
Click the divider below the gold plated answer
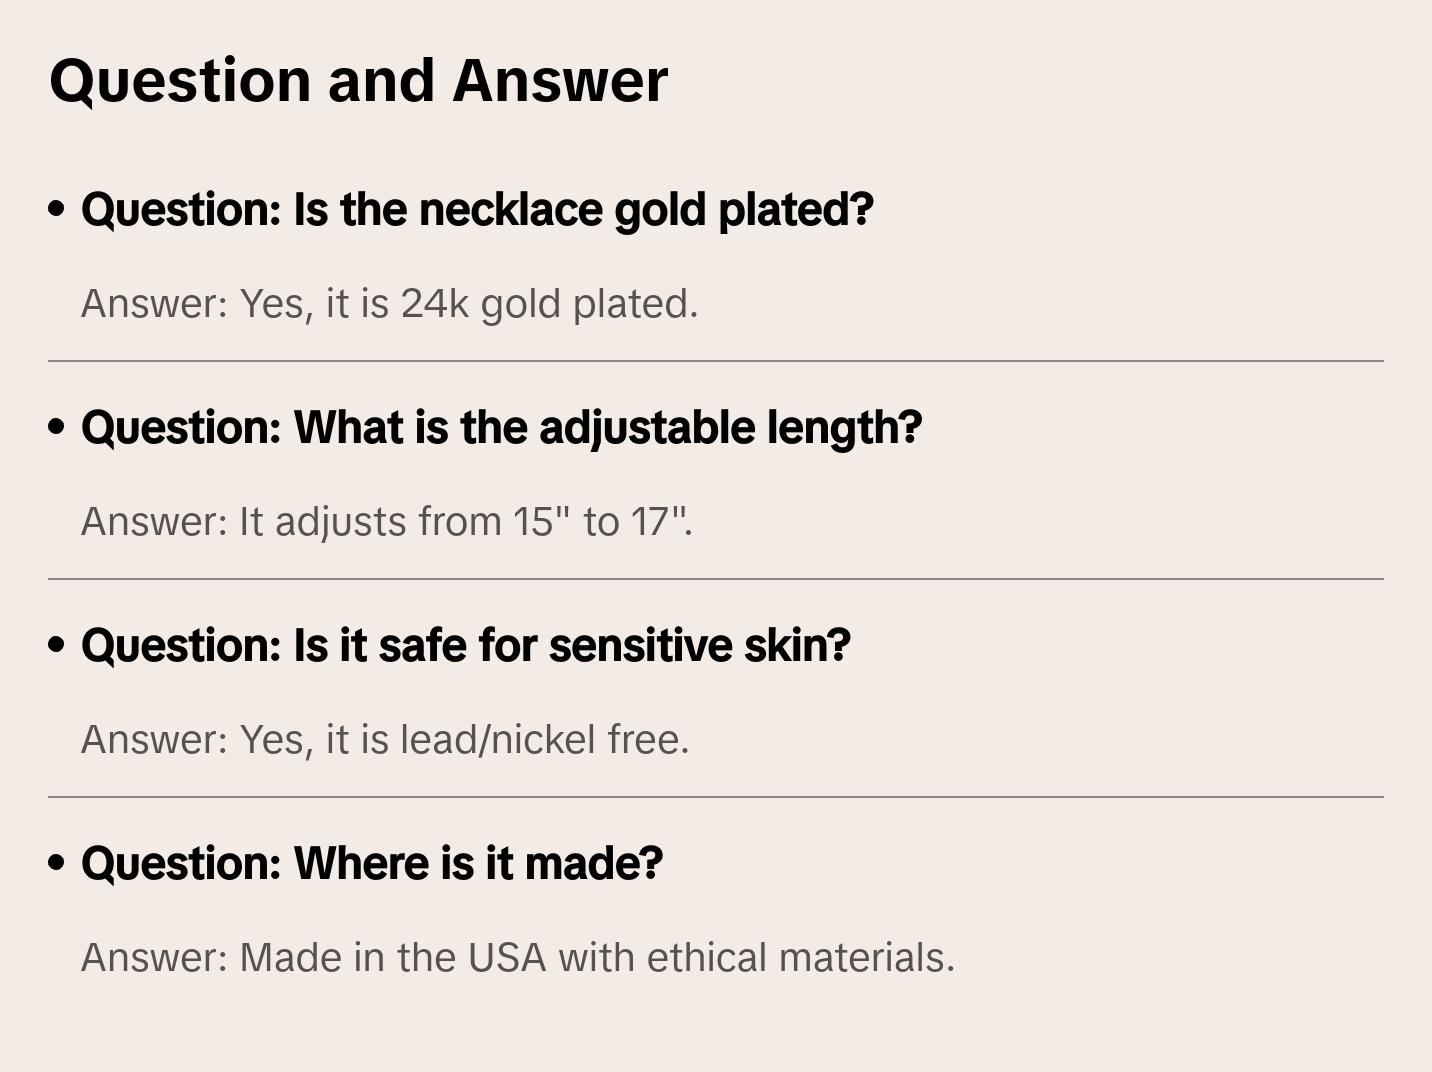tap(715, 361)
